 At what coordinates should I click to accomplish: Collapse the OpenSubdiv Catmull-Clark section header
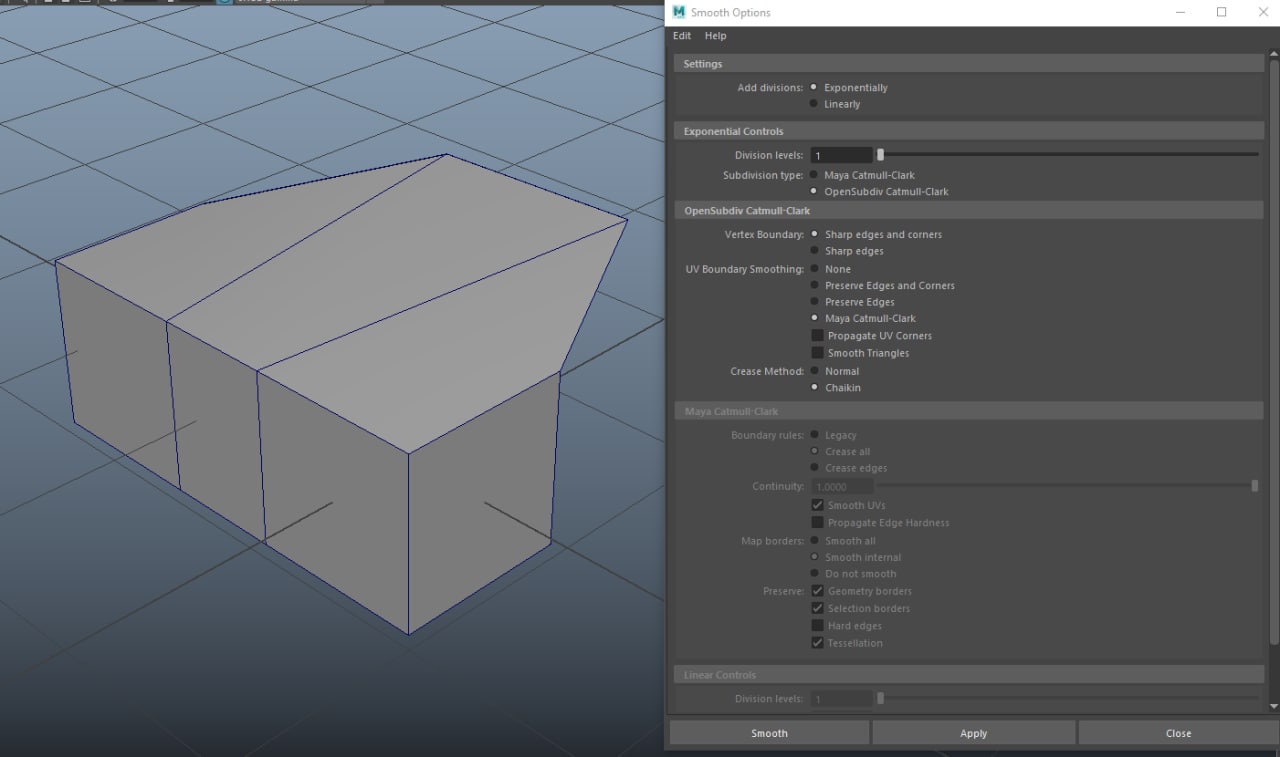click(970, 211)
